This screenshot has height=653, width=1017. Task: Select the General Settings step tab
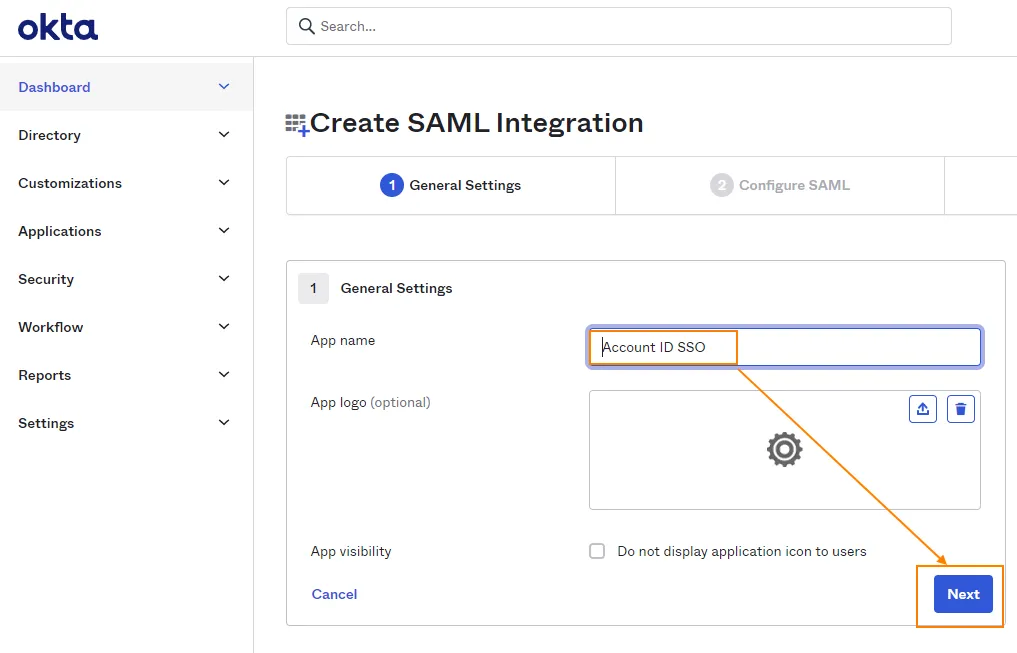(x=451, y=185)
